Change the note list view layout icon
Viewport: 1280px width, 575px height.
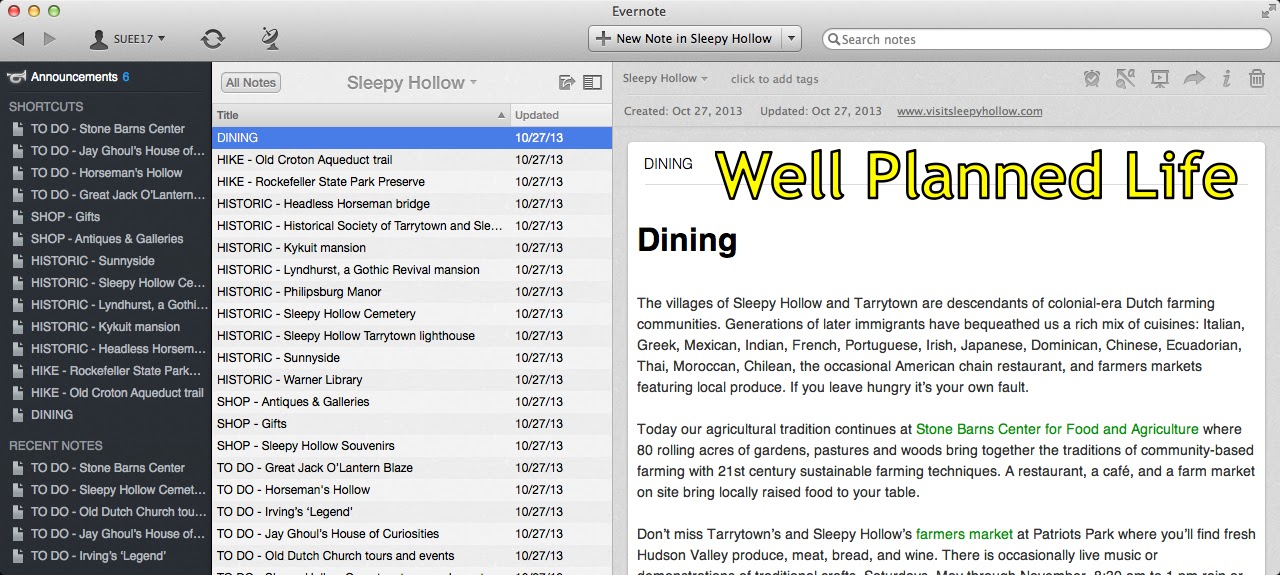coord(592,83)
